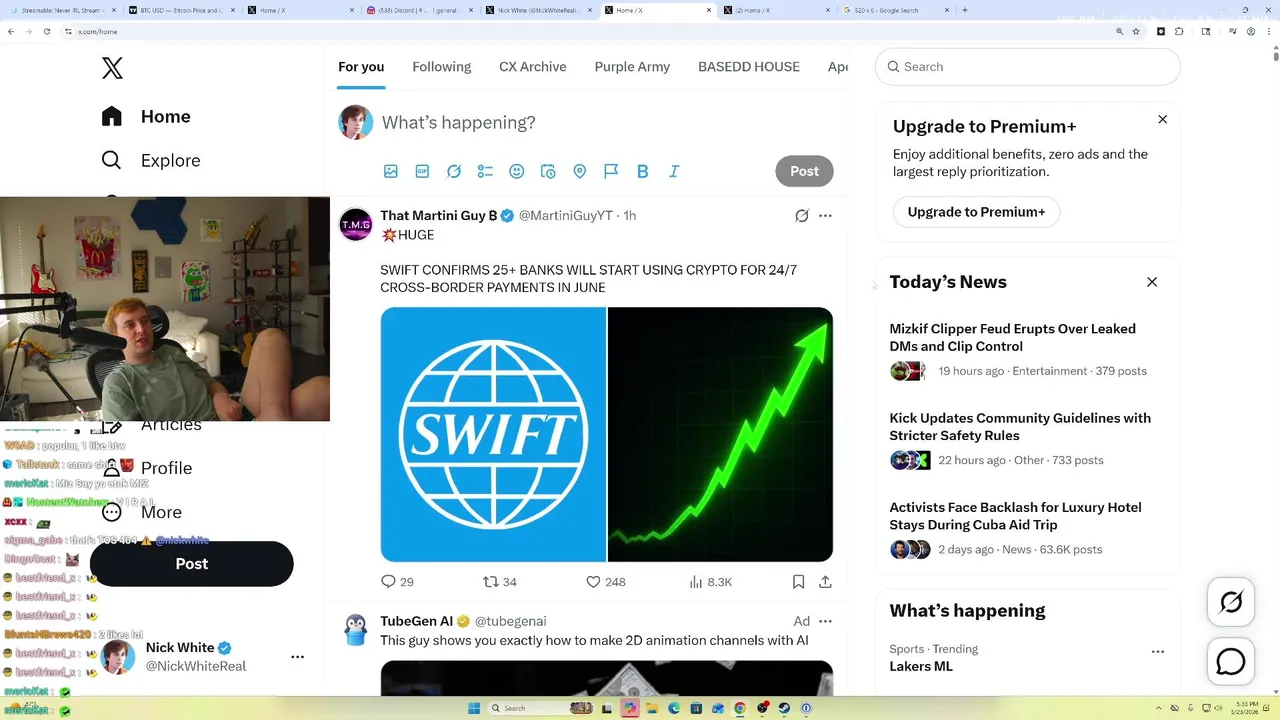Click the grey Post button in composer

click(x=804, y=171)
